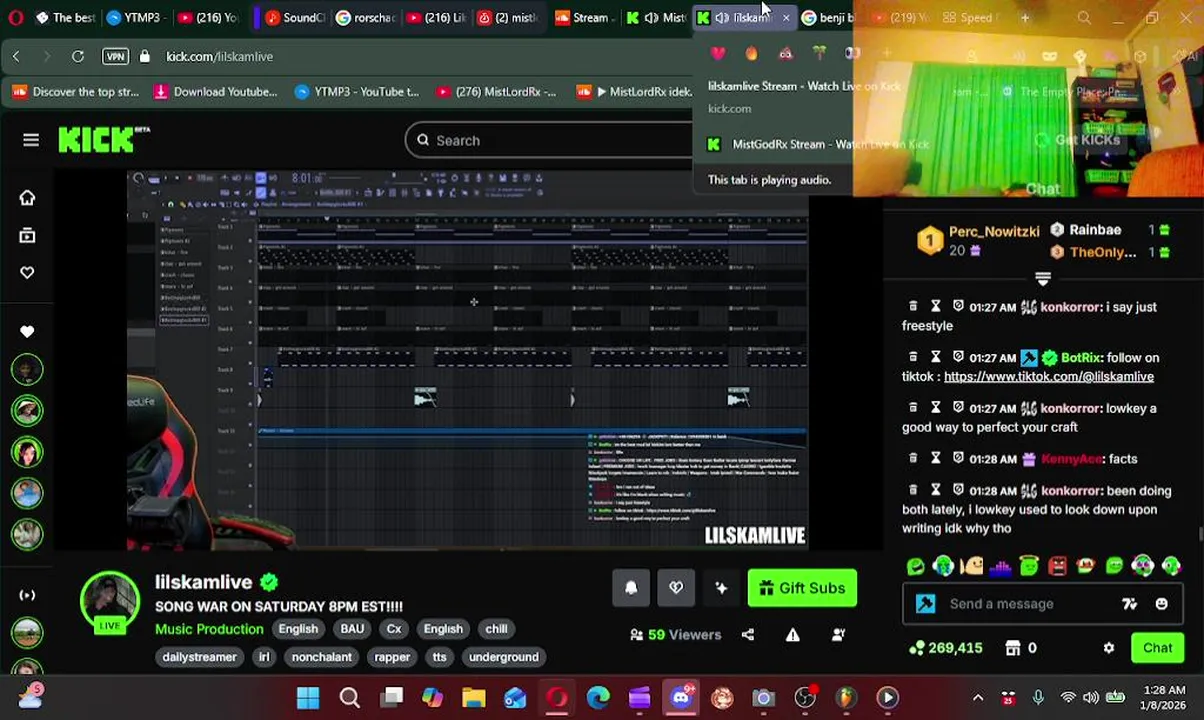Open 'Download Youtube...' bookmark
The width and height of the screenshot is (1204, 720).
tap(215, 92)
